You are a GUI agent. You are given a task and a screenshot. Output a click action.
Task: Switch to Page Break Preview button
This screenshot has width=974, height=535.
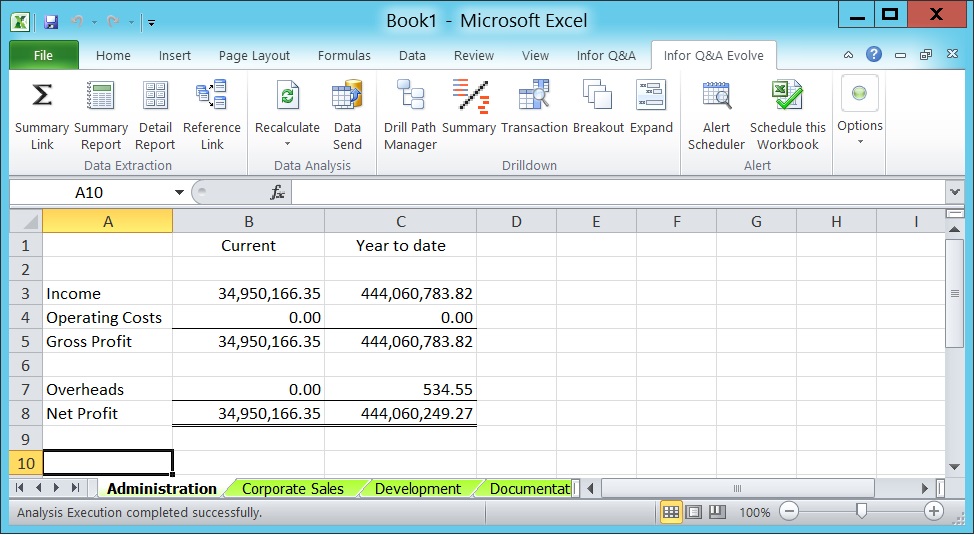pos(717,512)
